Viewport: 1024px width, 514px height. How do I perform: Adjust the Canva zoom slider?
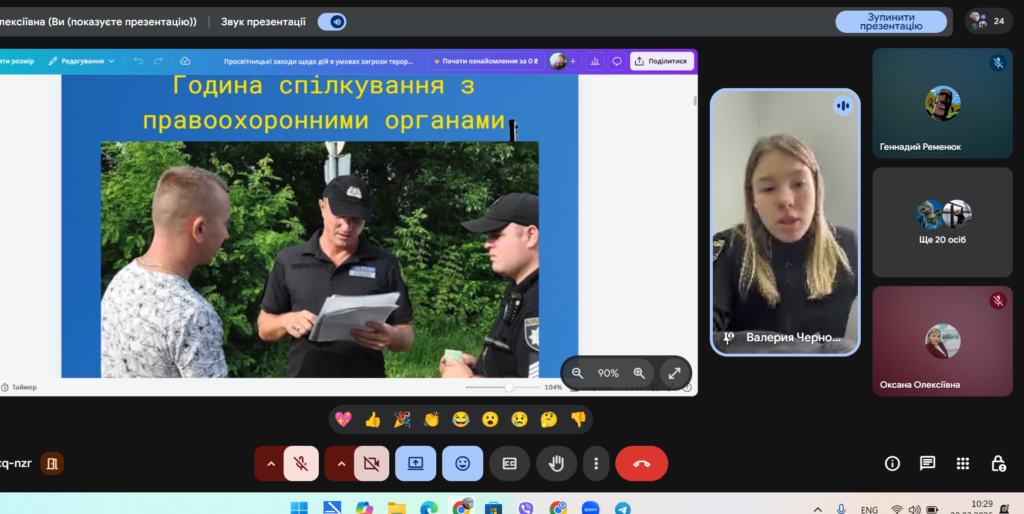508,387
